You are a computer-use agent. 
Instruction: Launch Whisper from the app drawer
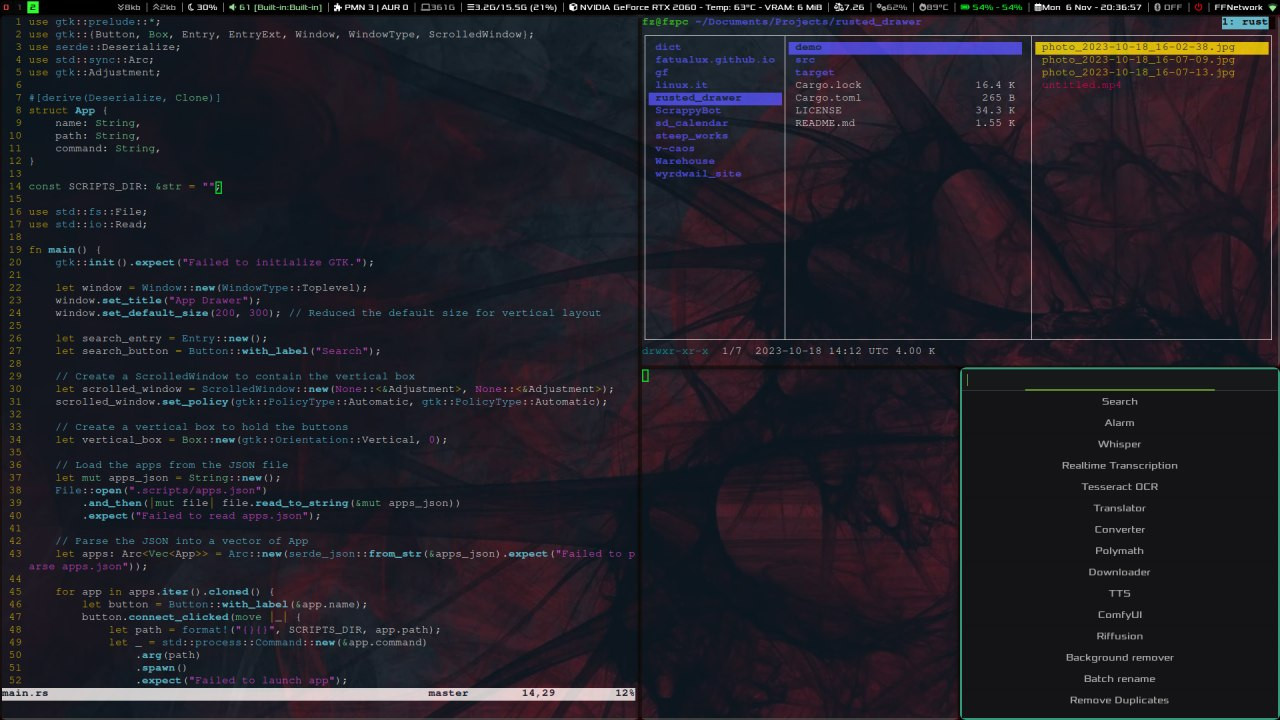(x=1119, y=444)
